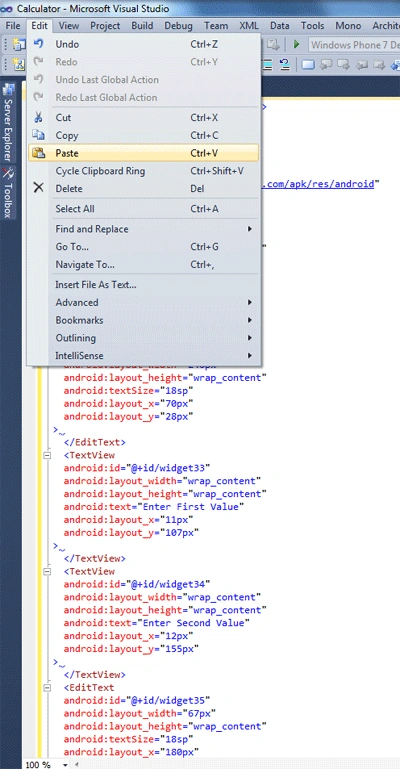400x769 pixels.
Task: Choose Undo from the Edit menu
Action: (x=144, y=44)
